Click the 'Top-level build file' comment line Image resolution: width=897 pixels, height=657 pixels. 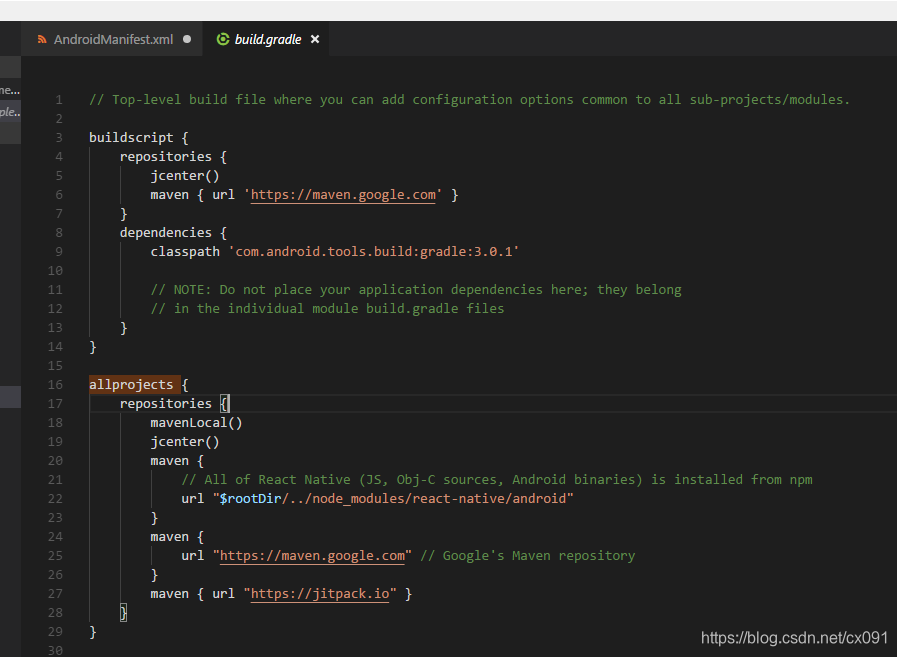[470, 100]
